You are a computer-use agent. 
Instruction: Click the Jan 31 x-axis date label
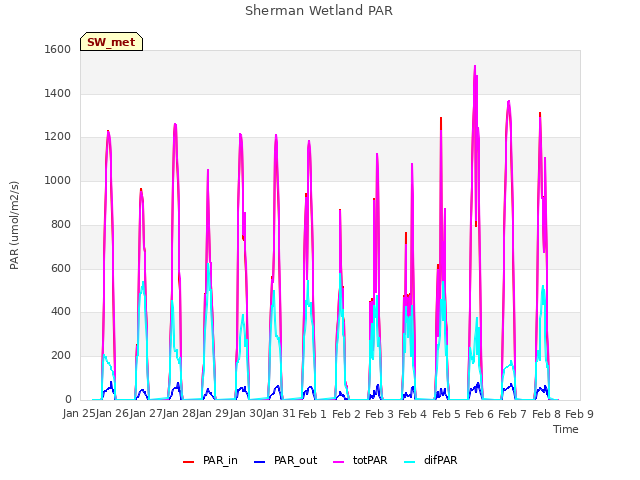click(x=279, y=414)
